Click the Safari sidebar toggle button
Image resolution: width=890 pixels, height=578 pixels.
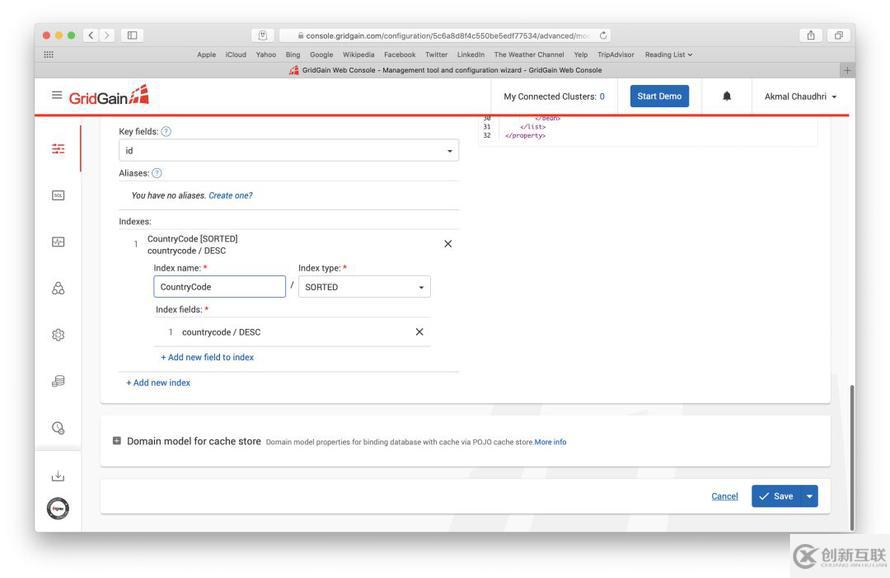[x=131, y=36]
